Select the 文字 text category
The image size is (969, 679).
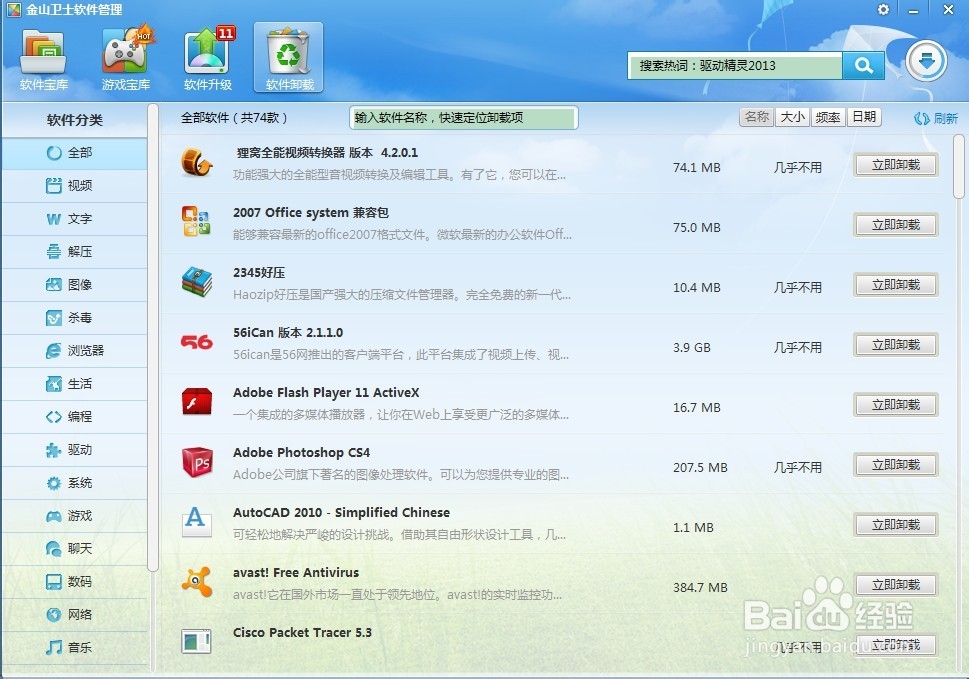pos(74,219)
